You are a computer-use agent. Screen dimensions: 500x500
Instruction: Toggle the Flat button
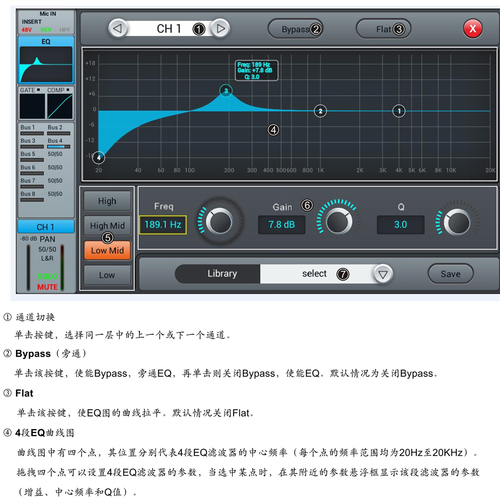tap(383, 29)
